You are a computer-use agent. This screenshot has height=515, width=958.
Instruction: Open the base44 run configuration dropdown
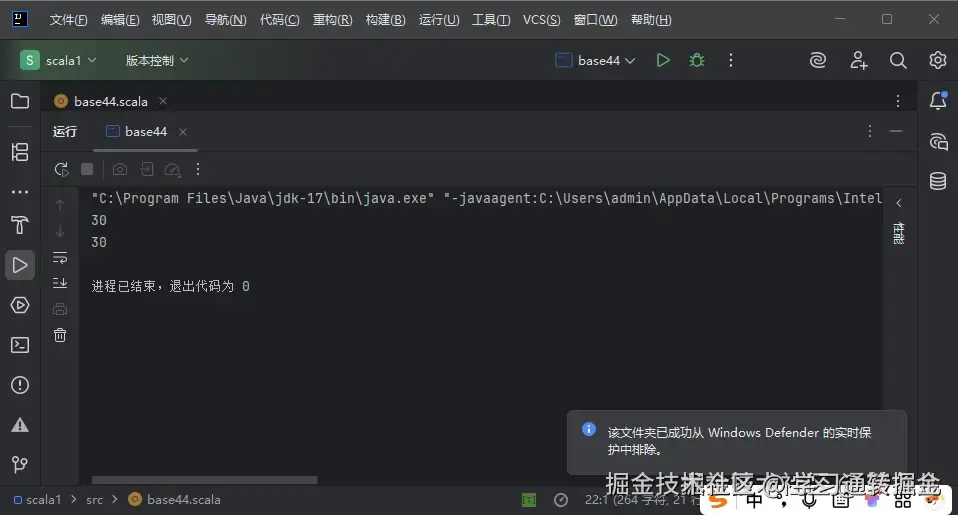pyautogui.click(x=596, y=60)
